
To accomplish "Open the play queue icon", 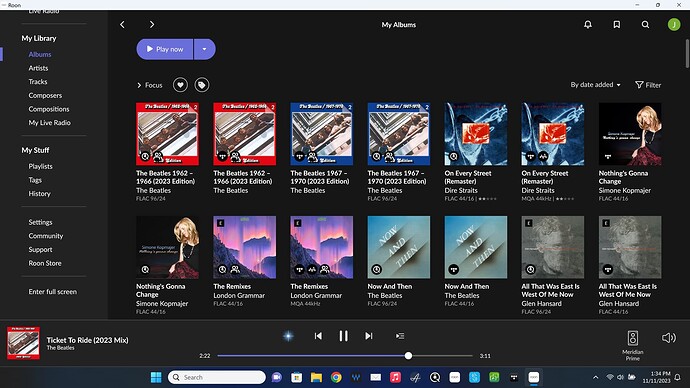I will tap(400, 336).
